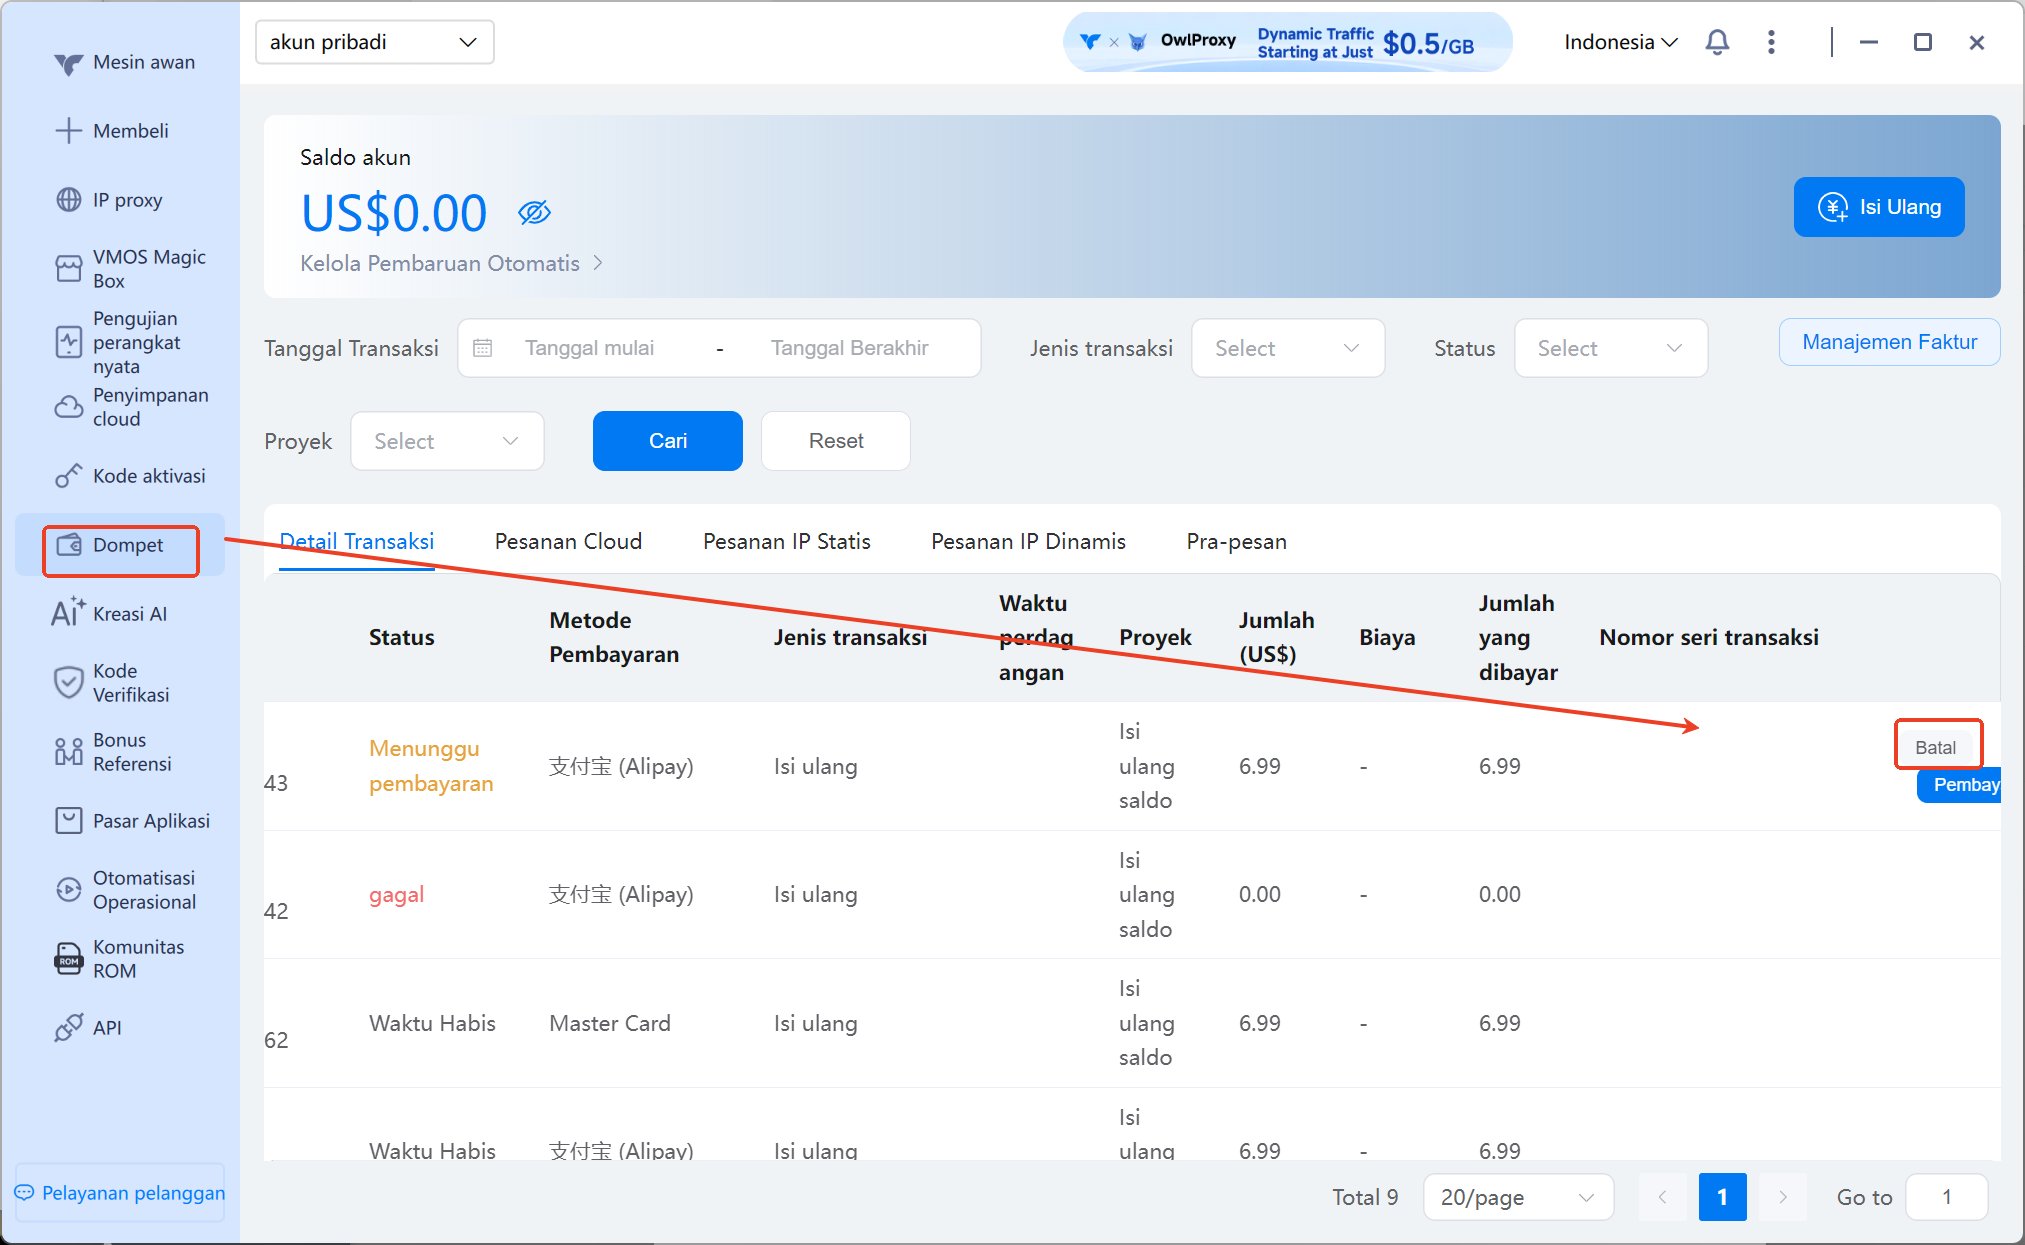Switch to the Pesanan IP Dinamis tab
This screenshot has width=2025, height=1245.
point(1028,541)
